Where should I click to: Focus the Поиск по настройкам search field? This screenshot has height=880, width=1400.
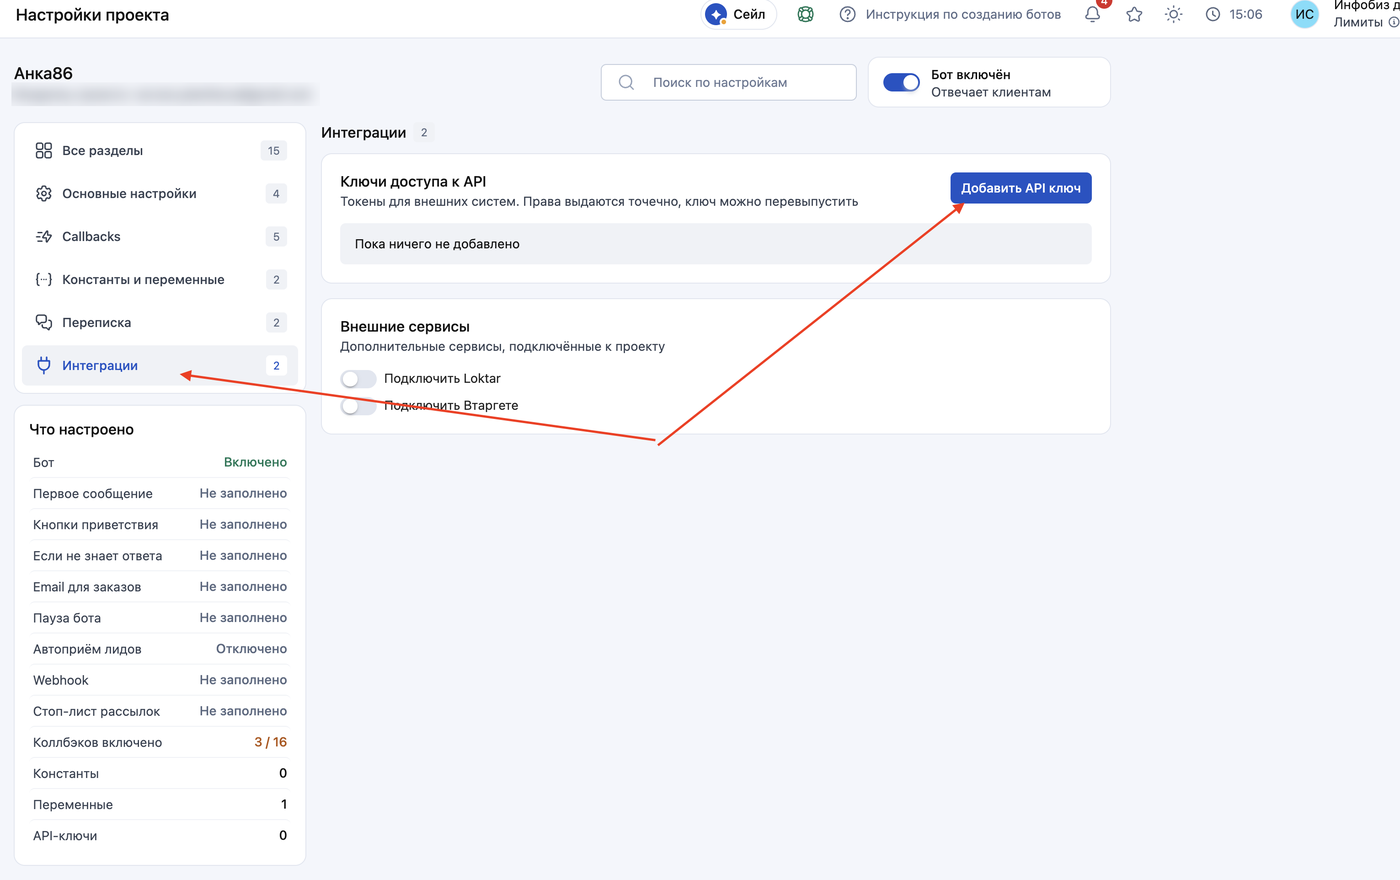pos(728,82)
